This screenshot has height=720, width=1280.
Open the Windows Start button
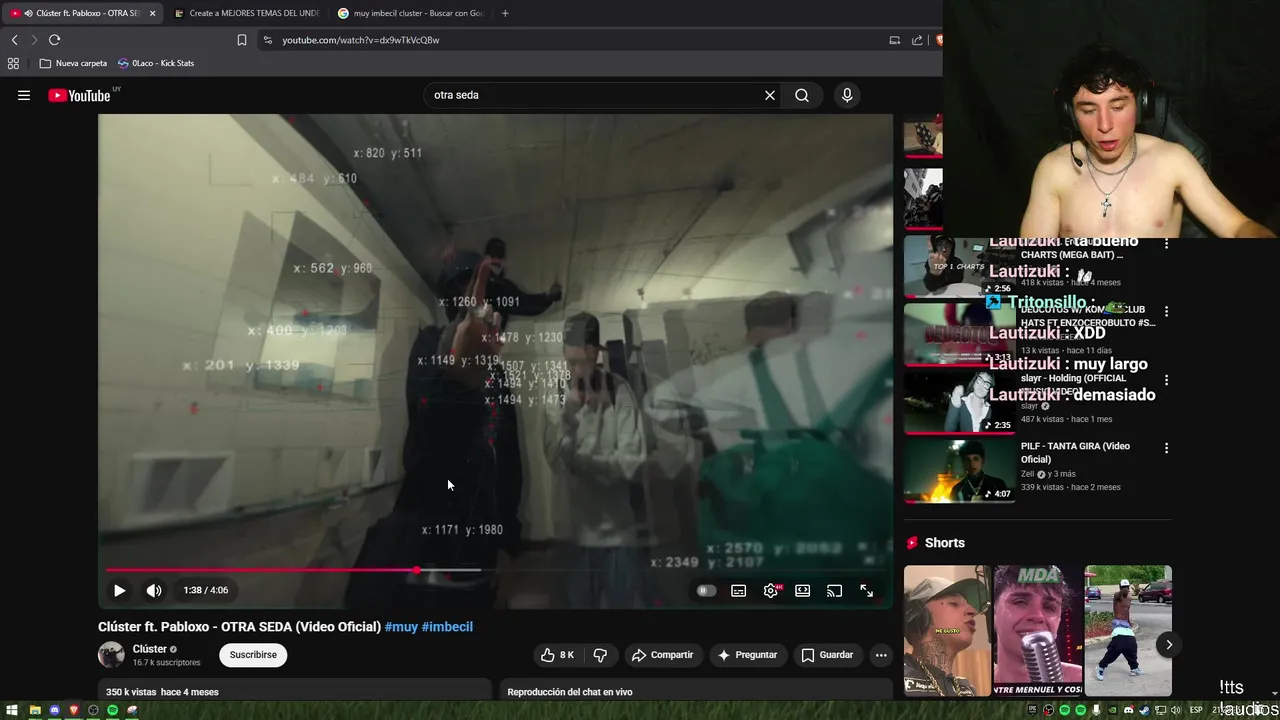[12, 710]
